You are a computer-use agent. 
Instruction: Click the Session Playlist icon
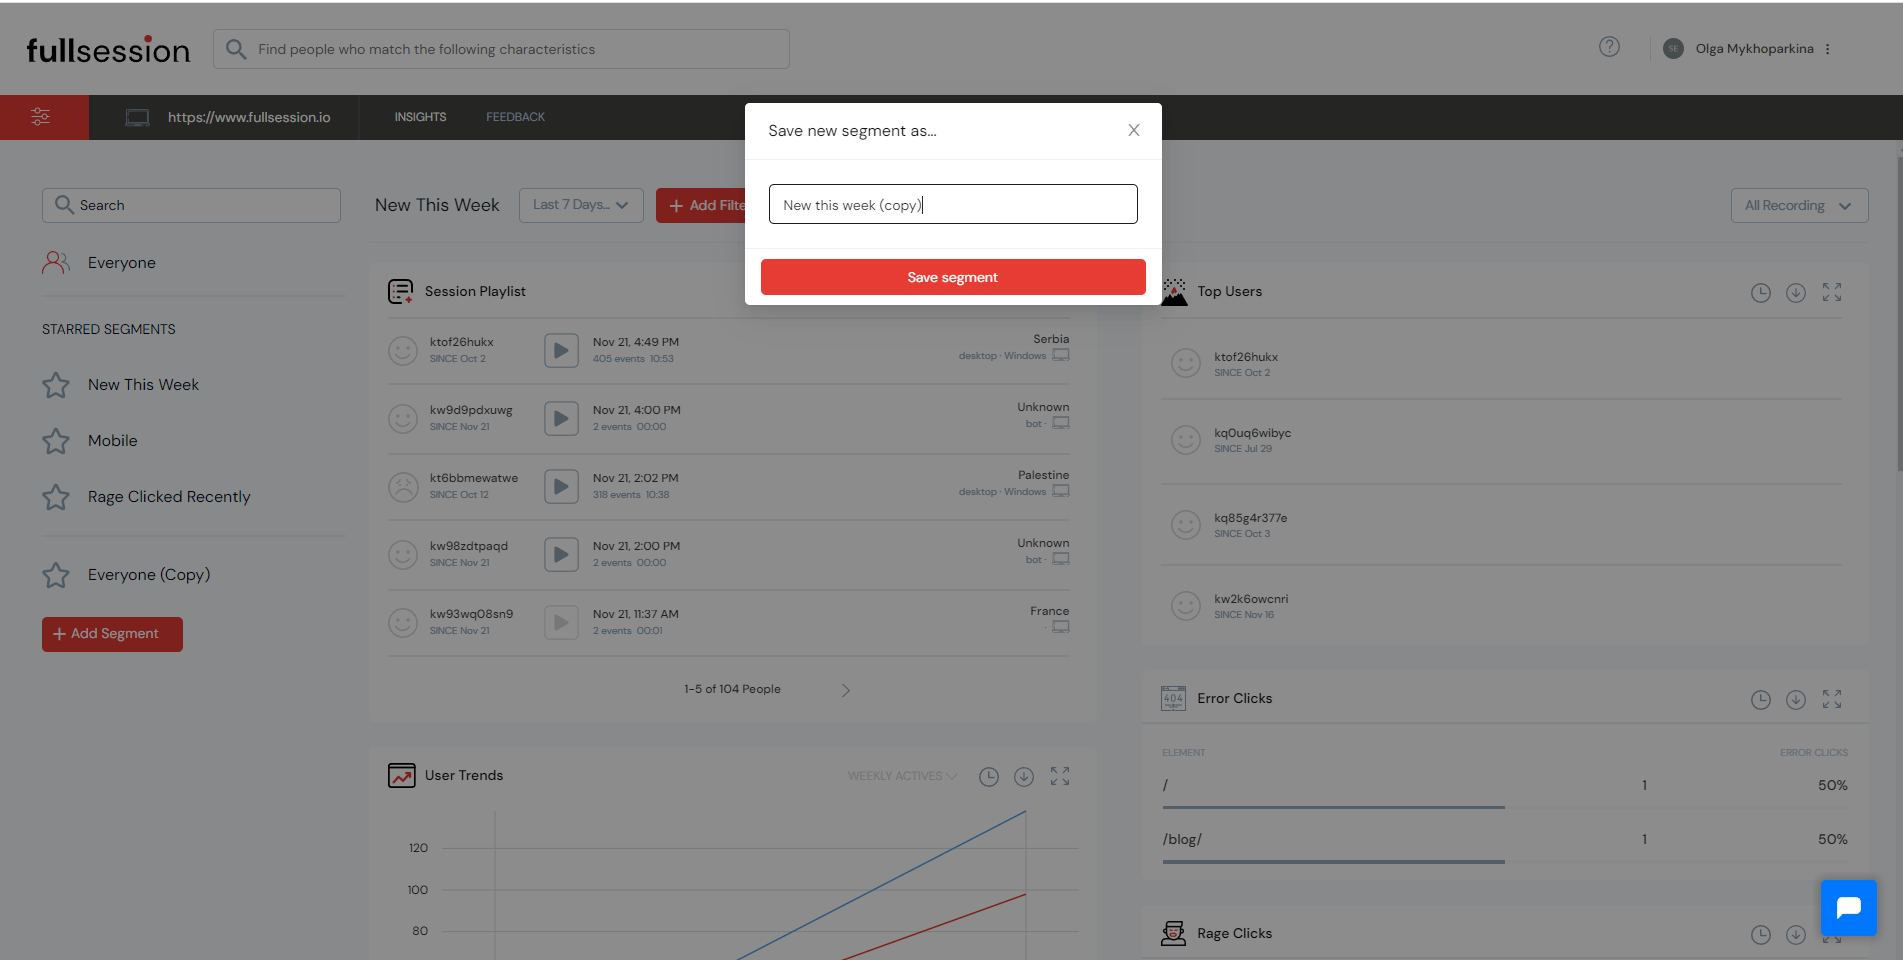point(401,291)
